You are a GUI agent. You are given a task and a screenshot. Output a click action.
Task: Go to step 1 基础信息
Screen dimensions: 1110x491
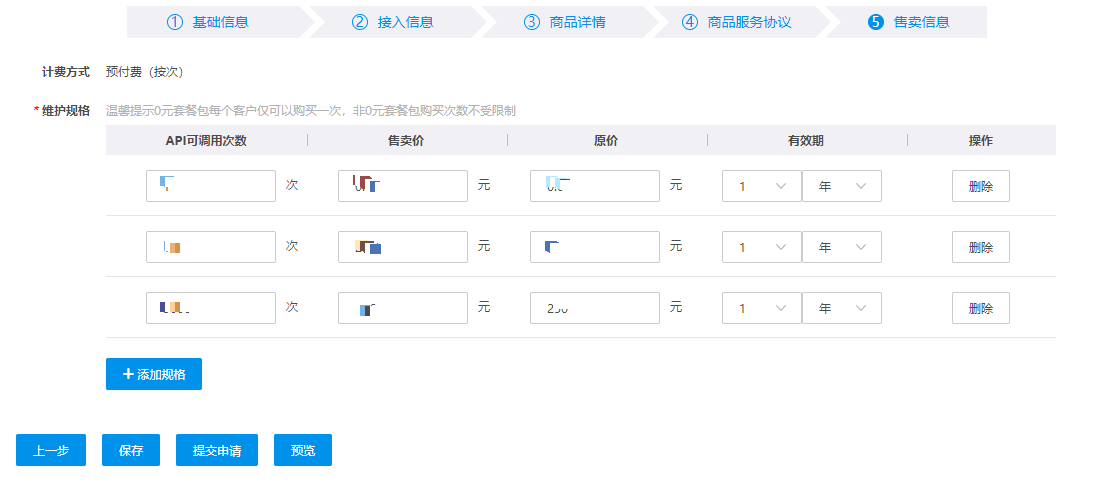click(208, 22)
